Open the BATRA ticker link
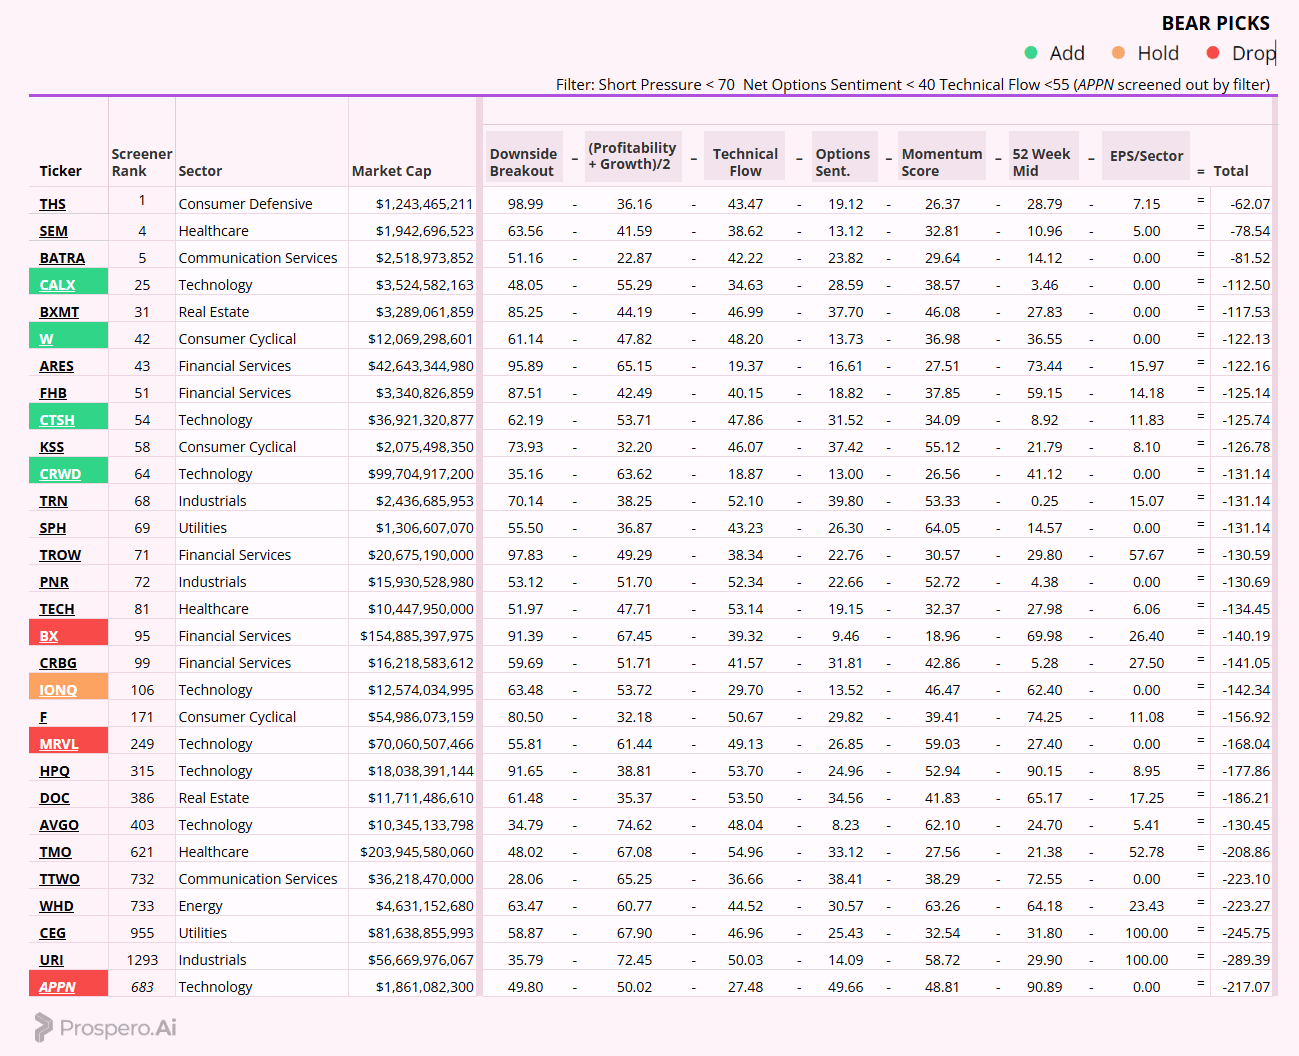The width and height of the screenshot is (1299, 1056). pyautogui.click(x=62, y=258)
